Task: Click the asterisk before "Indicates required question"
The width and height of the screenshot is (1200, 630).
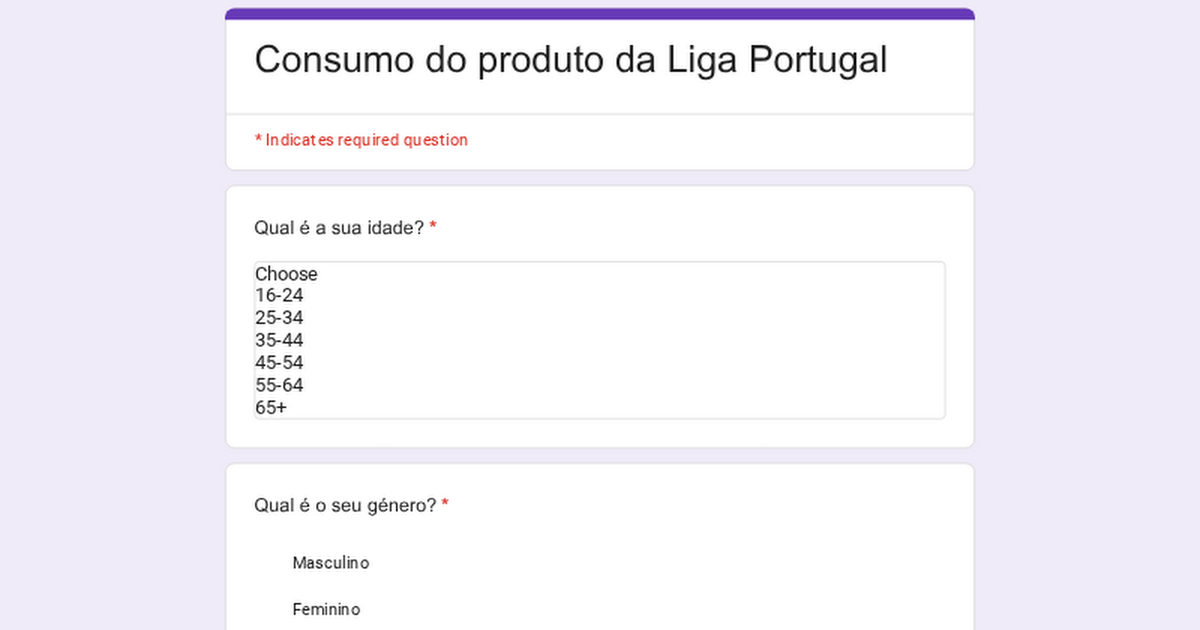Action: (x=258, y=139)
